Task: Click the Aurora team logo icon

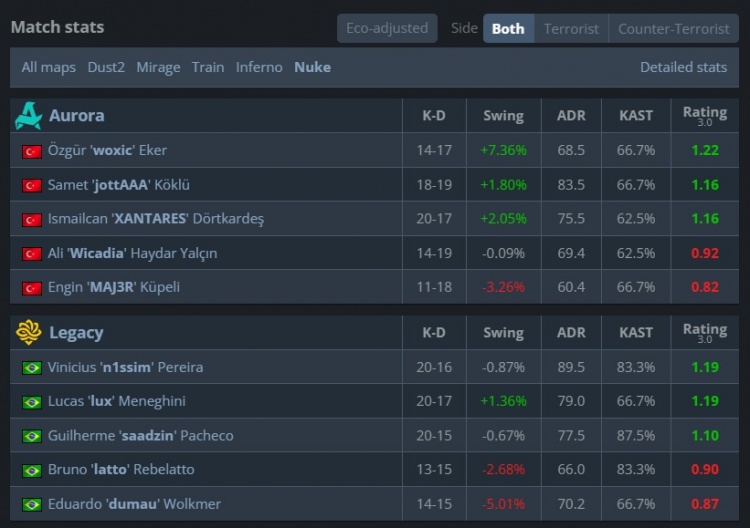Action: (28, 116)
